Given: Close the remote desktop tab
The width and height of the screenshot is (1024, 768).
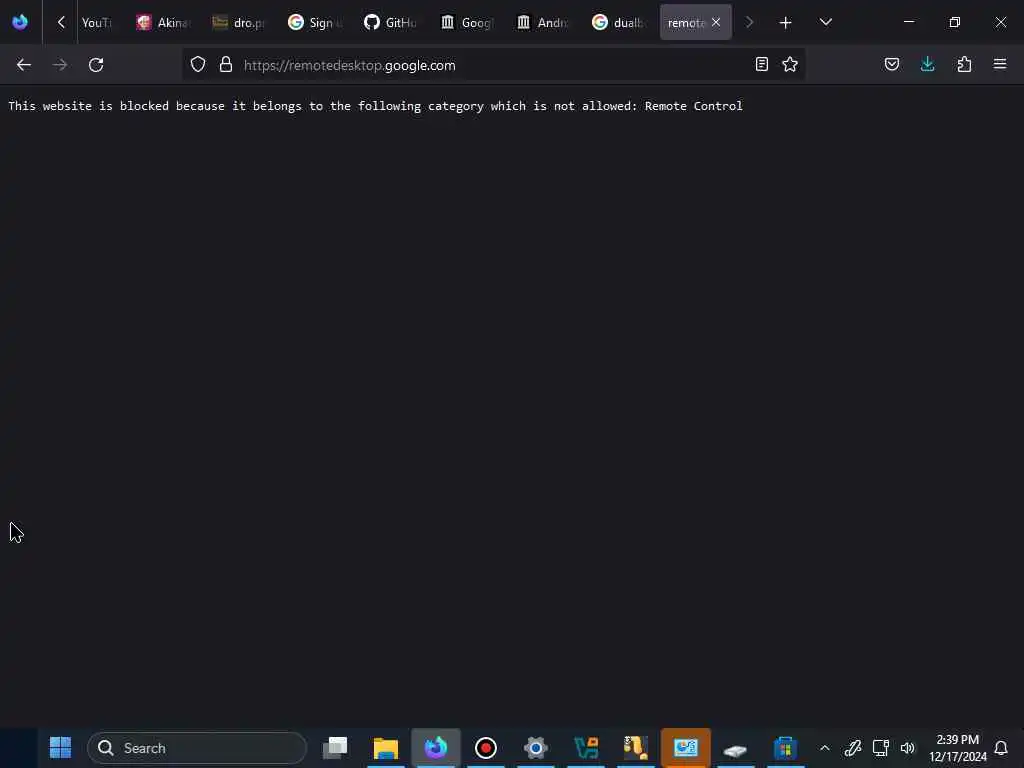Looking at the screenshot, I should (716, 22).
